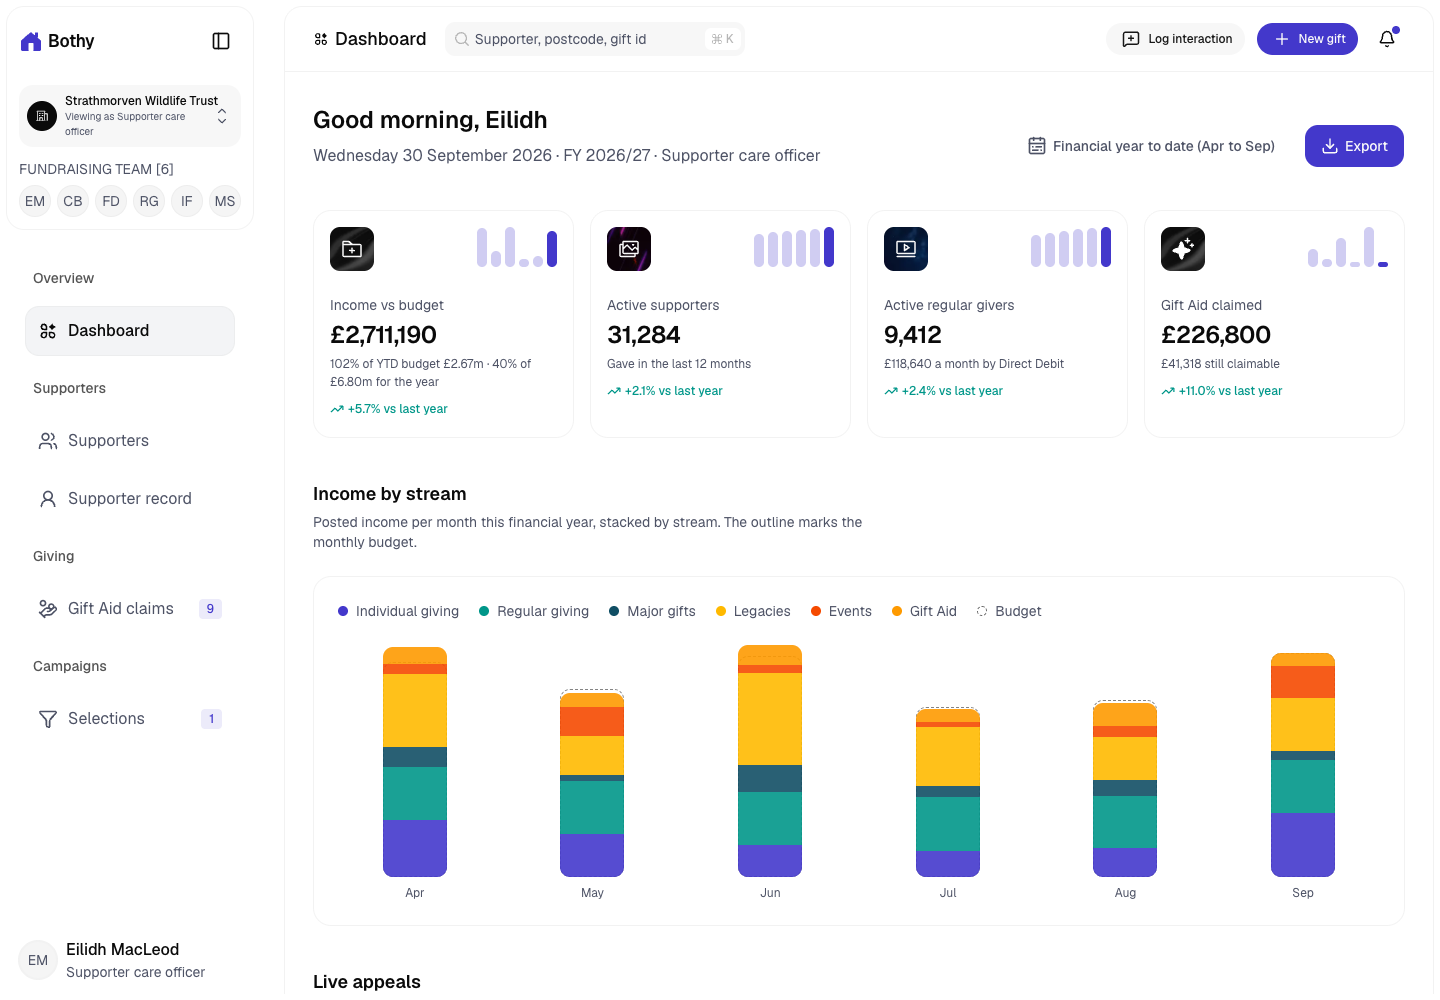
Task: Click the Income vs budget folder icon
Action: [x=352, y=249]
